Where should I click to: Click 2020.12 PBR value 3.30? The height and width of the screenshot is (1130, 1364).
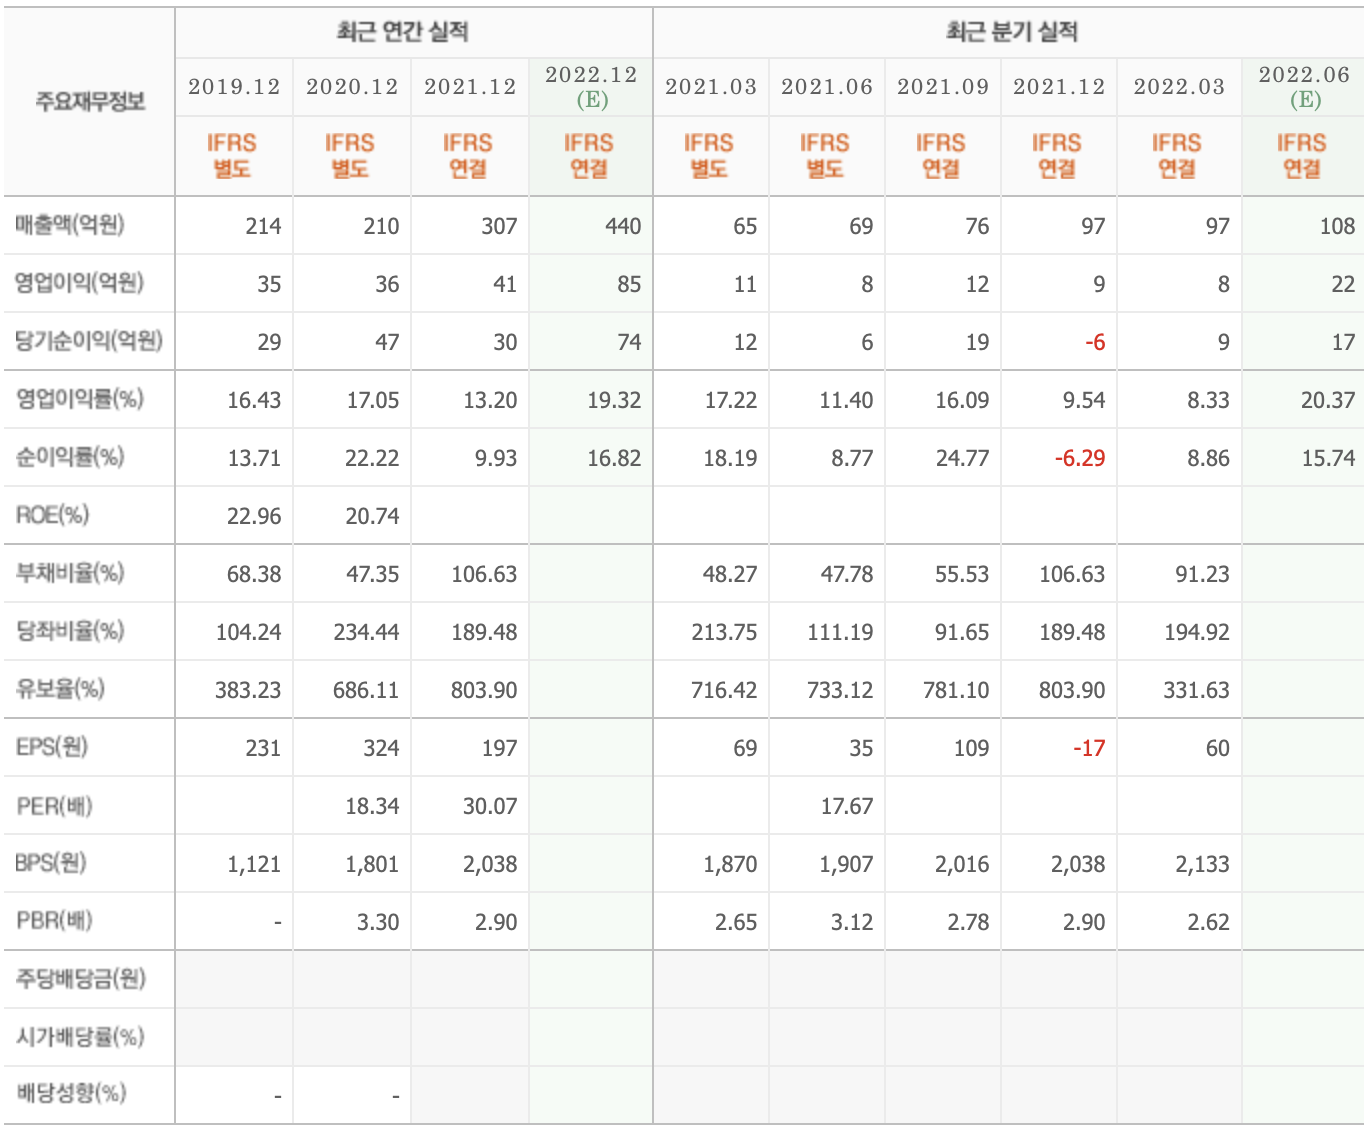click(378, 922)
